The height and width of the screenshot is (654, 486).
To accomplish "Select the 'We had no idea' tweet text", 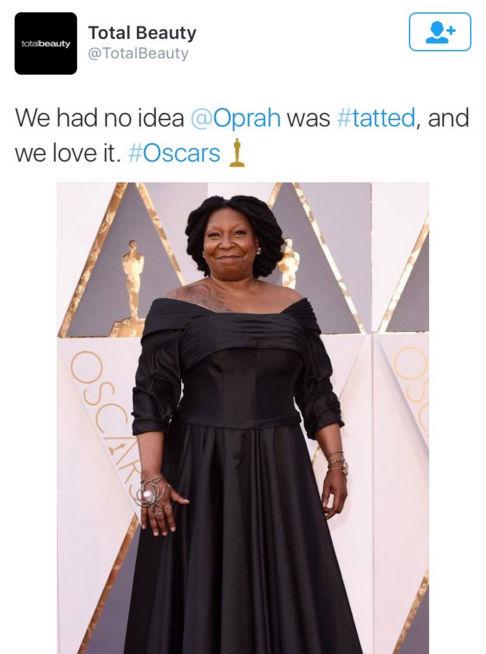I will (x=100, y=118).
